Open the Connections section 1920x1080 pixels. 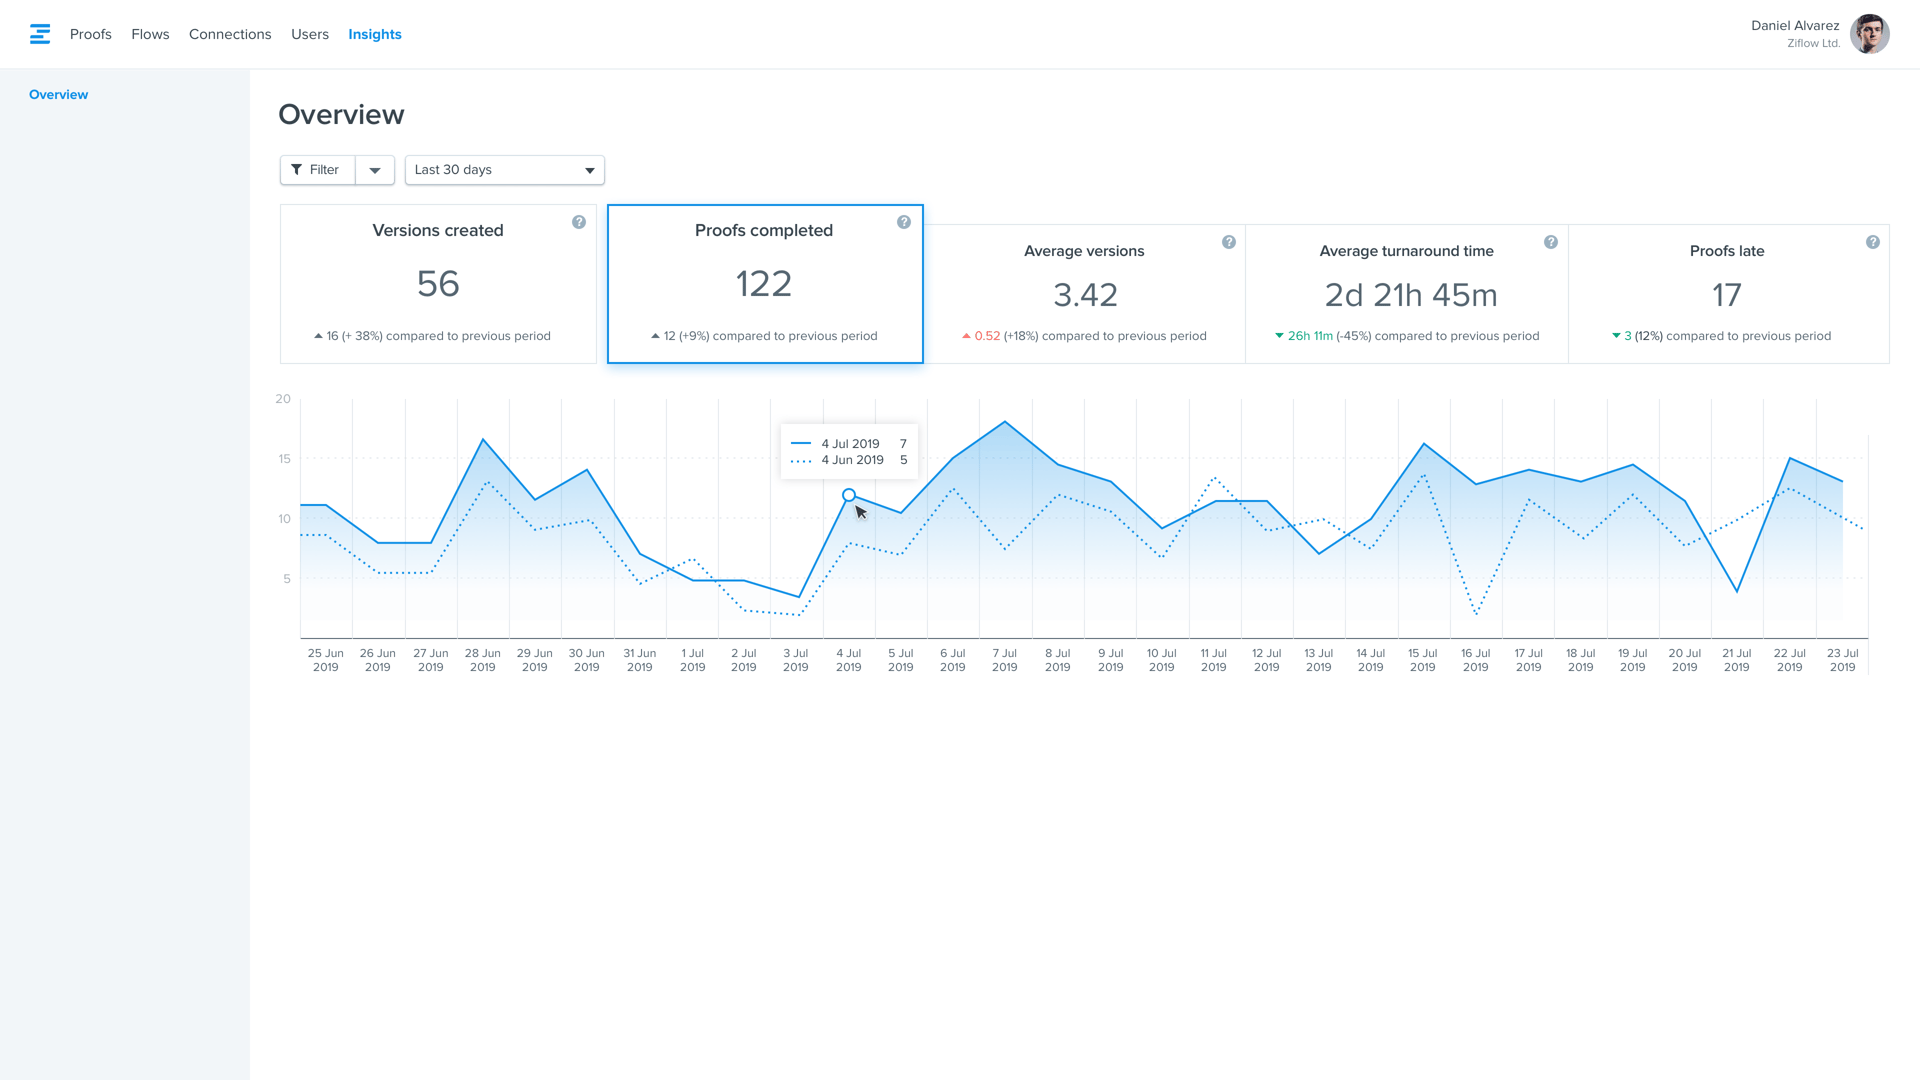point(230,33)
